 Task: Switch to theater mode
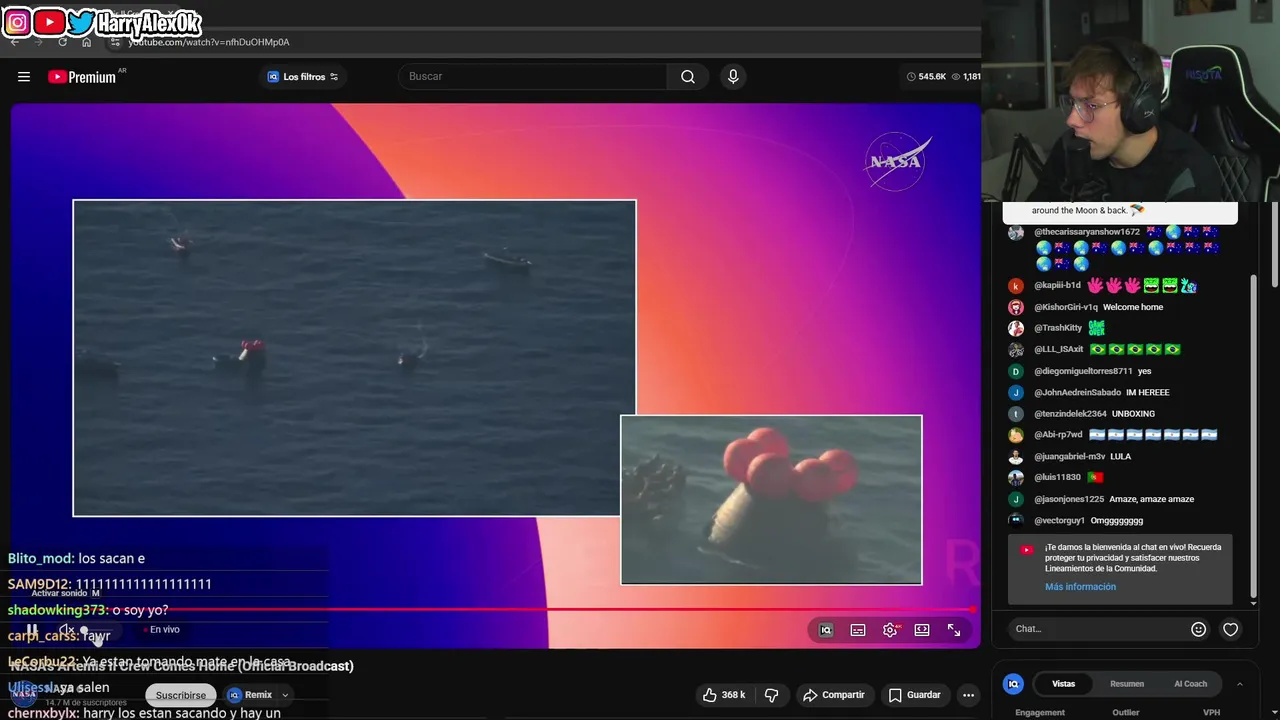pos(922,630)
